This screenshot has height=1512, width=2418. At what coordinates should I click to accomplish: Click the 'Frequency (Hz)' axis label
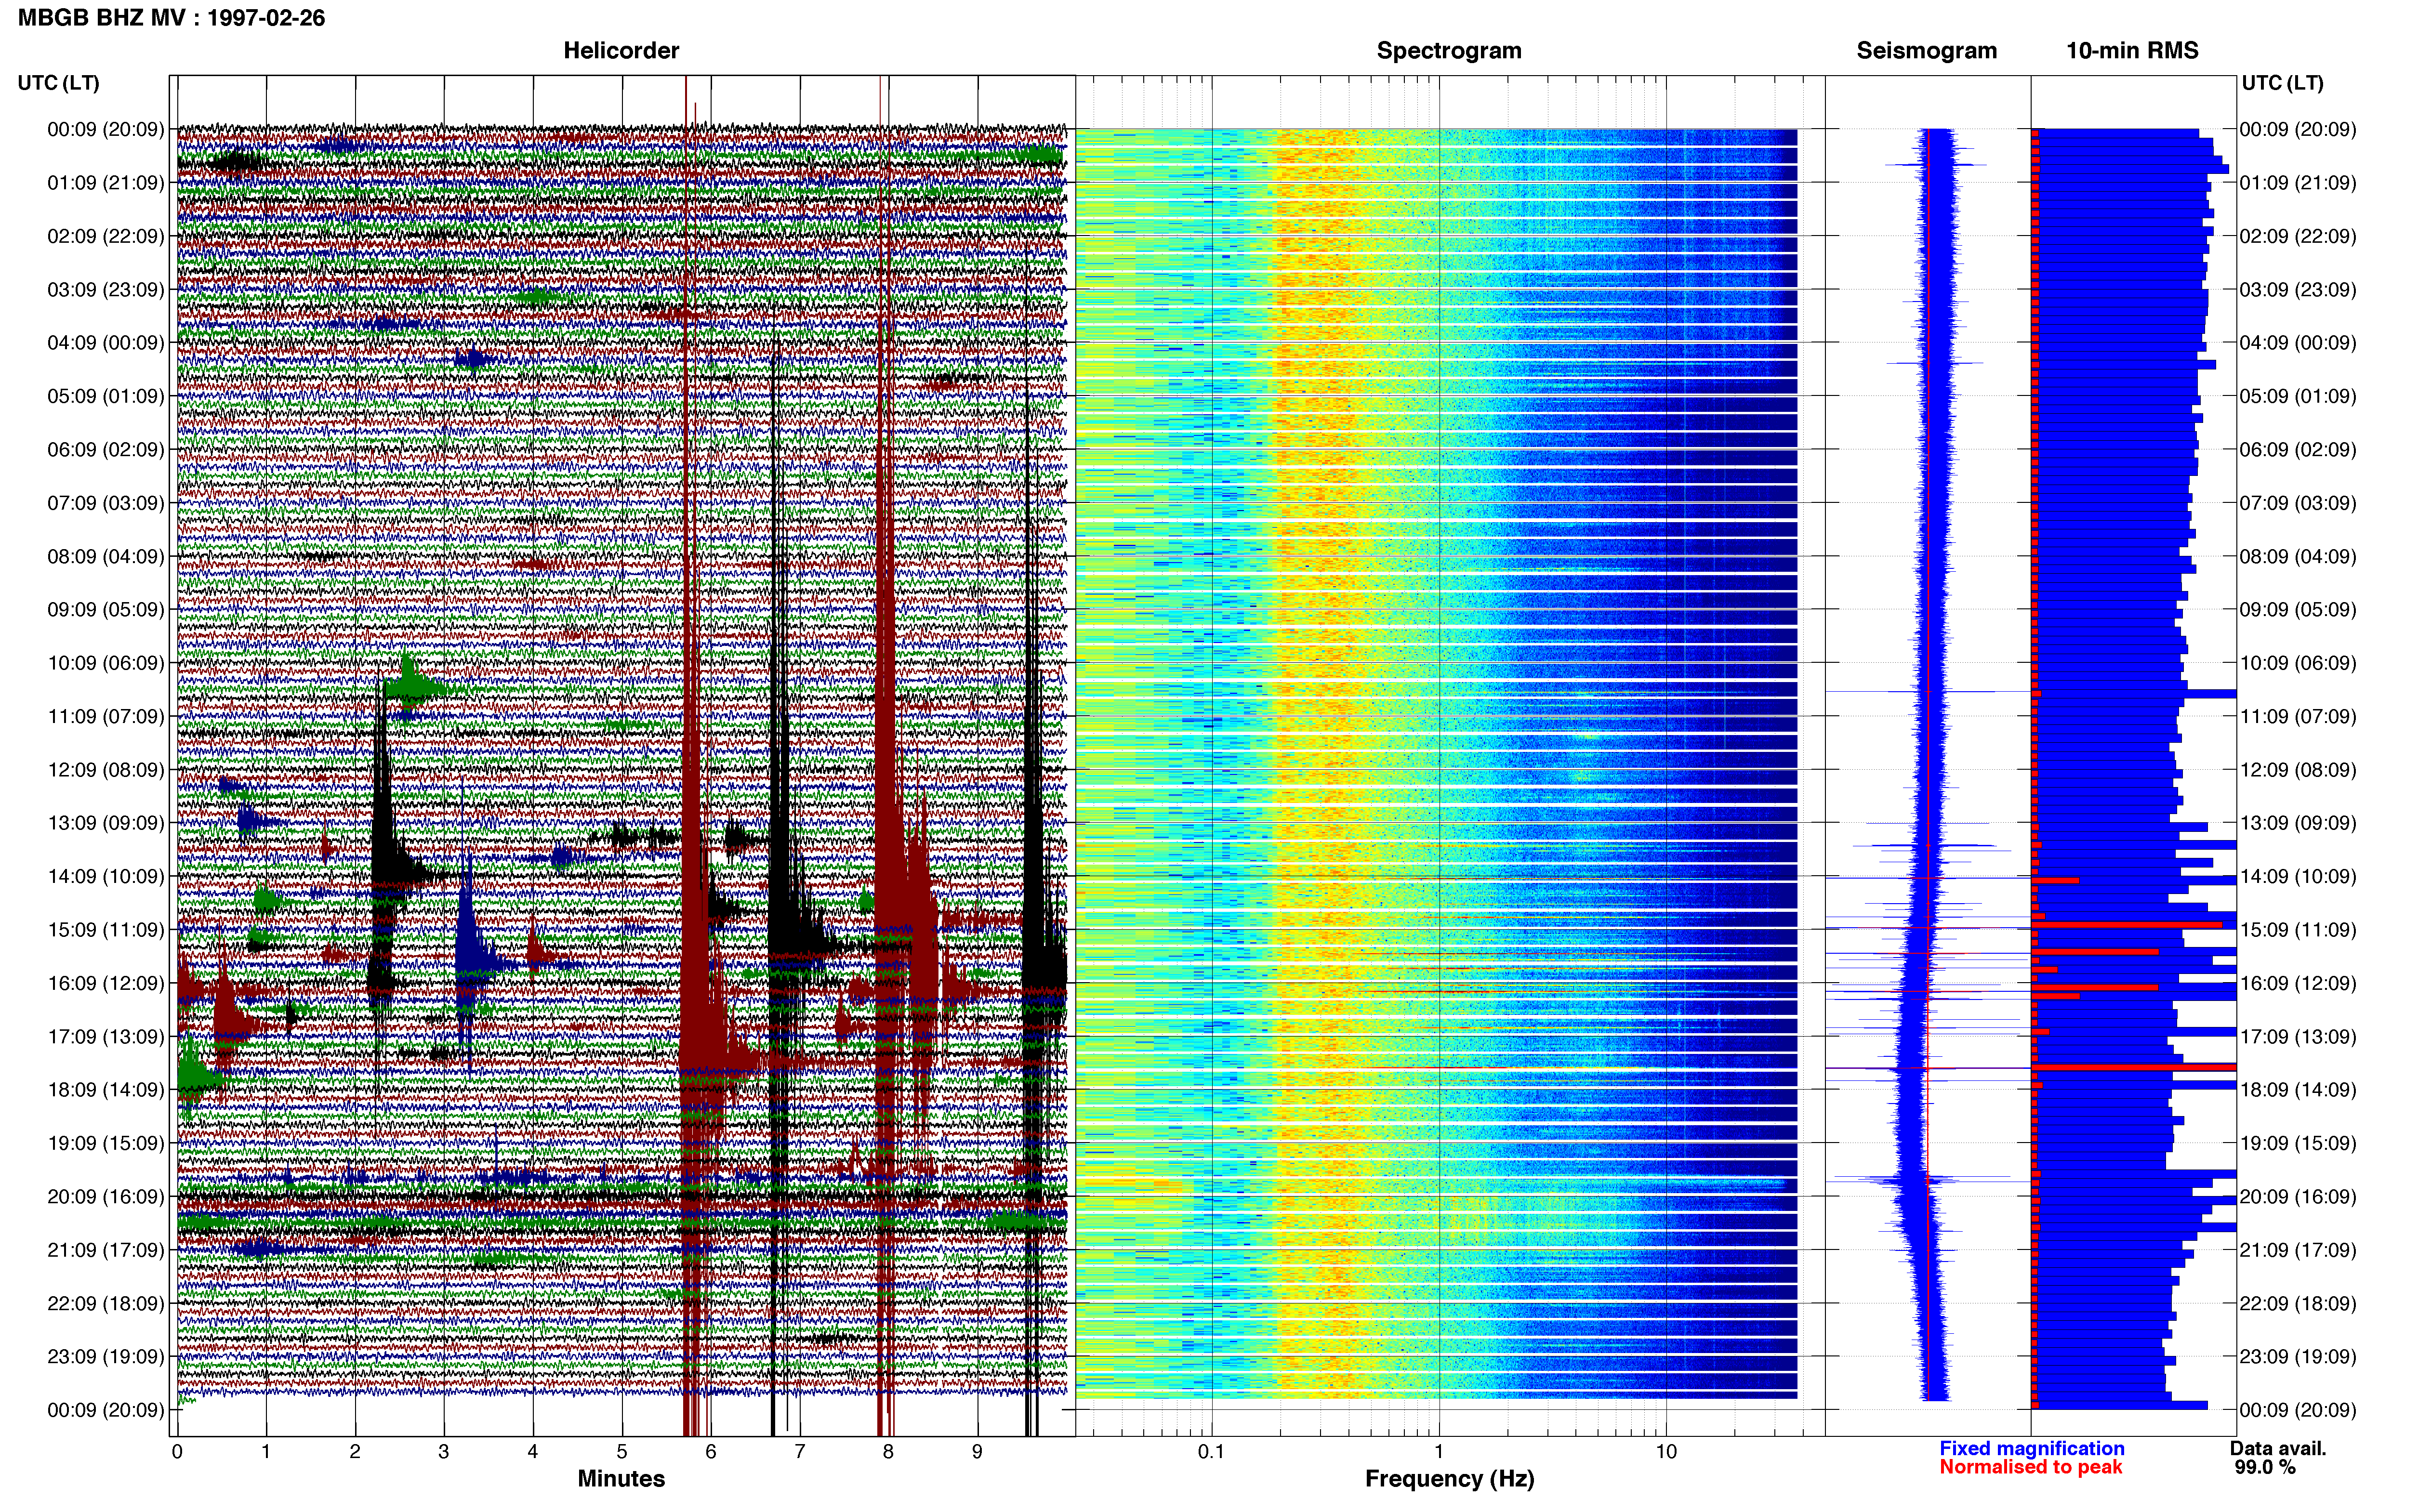pyautogui.click(x=1449, y=1479)
